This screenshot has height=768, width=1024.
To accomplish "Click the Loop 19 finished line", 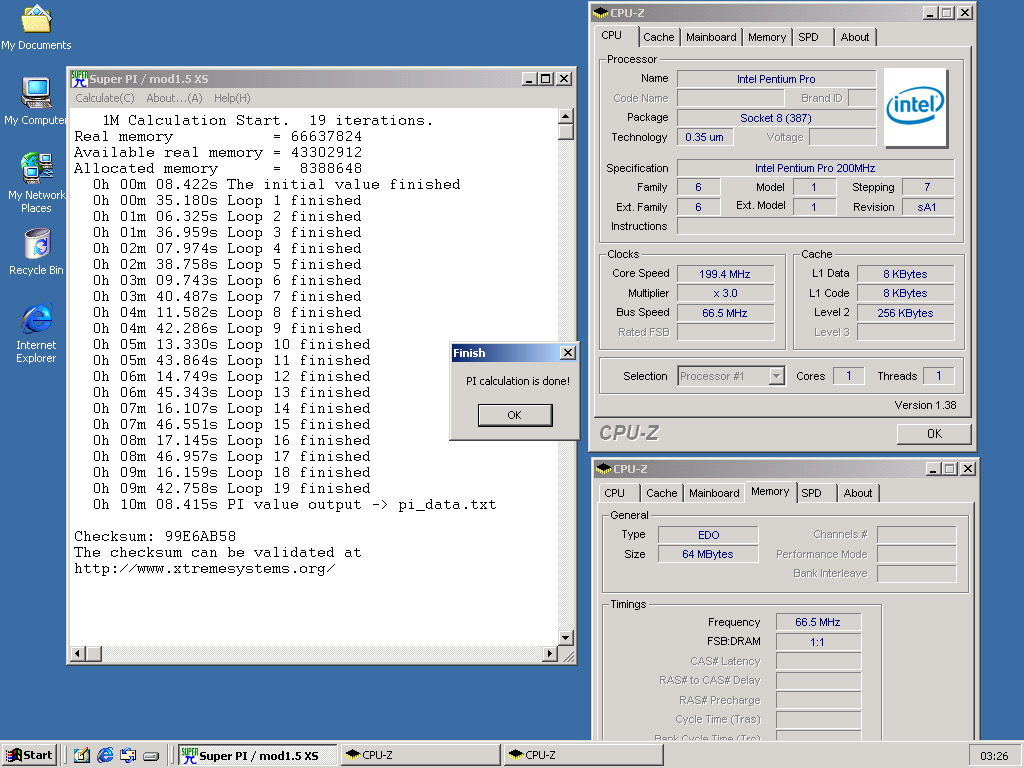I will click(x=231, y=488).
